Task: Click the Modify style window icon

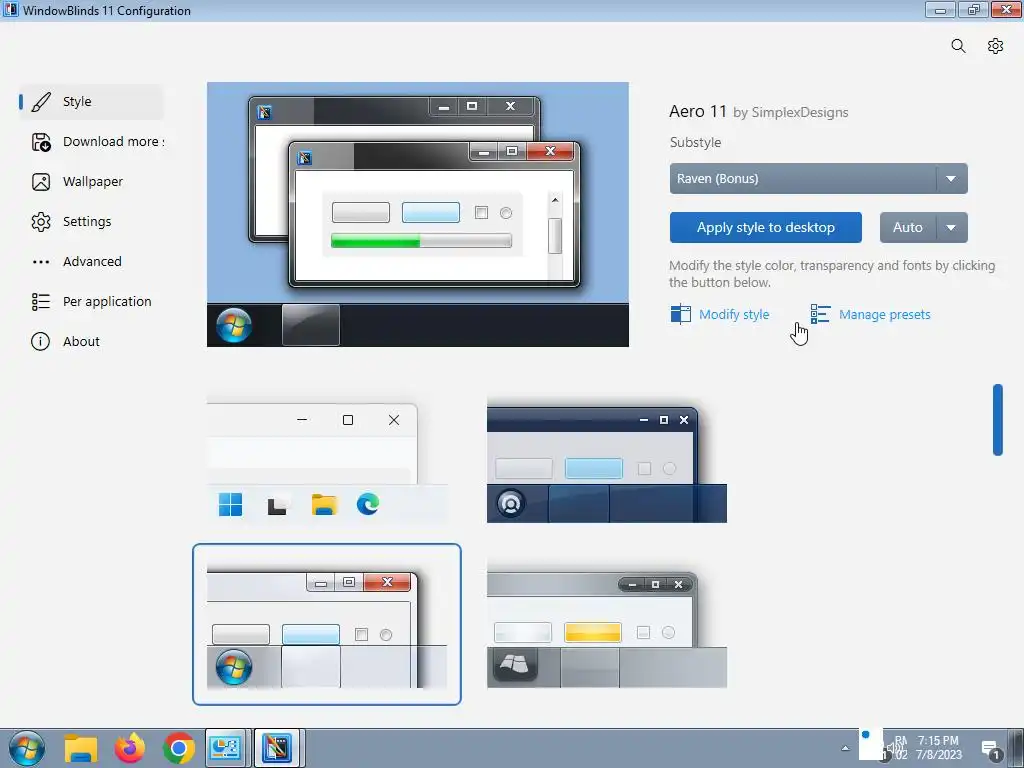Action: point(680,314)
